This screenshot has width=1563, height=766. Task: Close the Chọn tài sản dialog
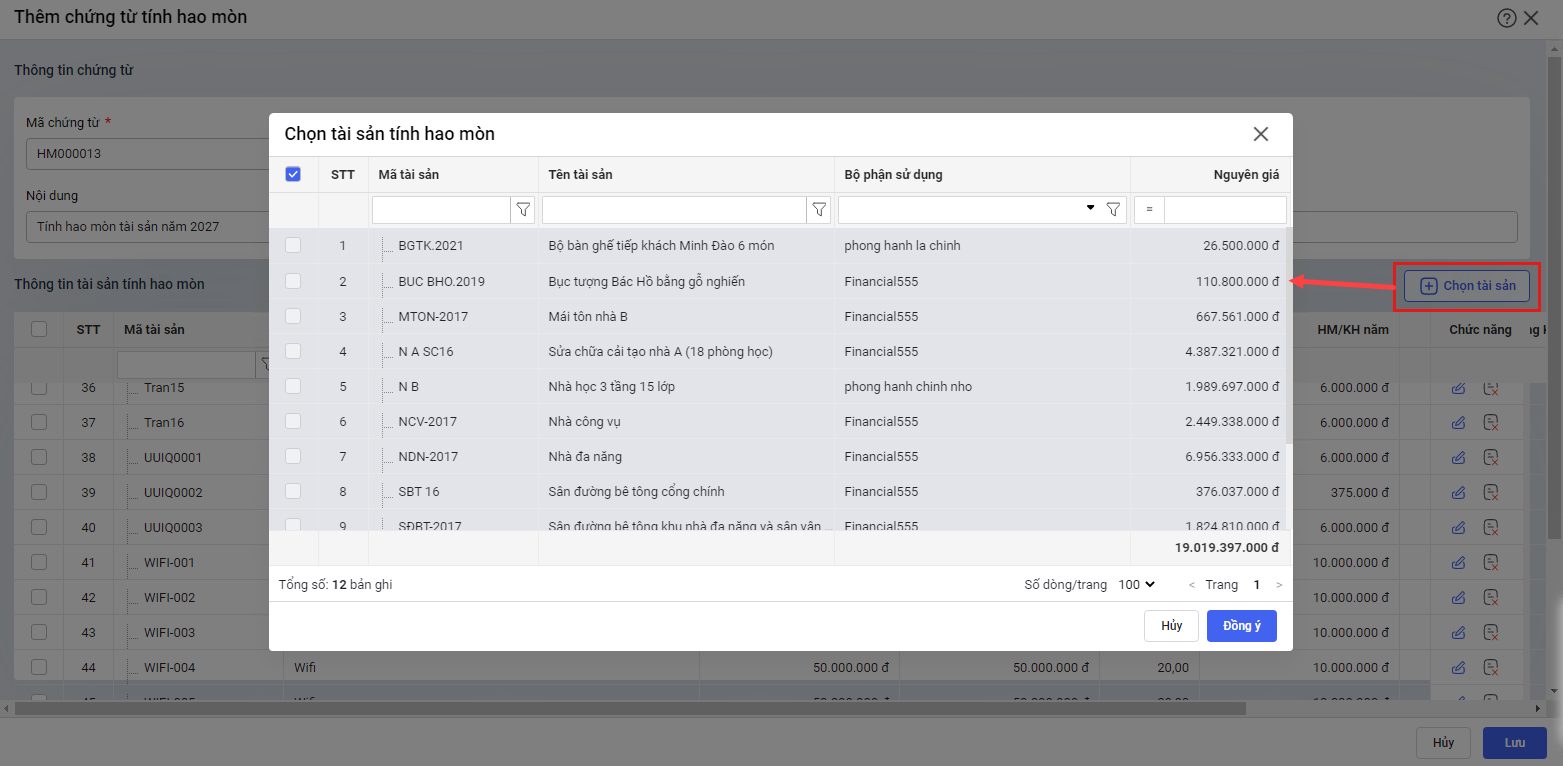click(x=1261, y=134)
